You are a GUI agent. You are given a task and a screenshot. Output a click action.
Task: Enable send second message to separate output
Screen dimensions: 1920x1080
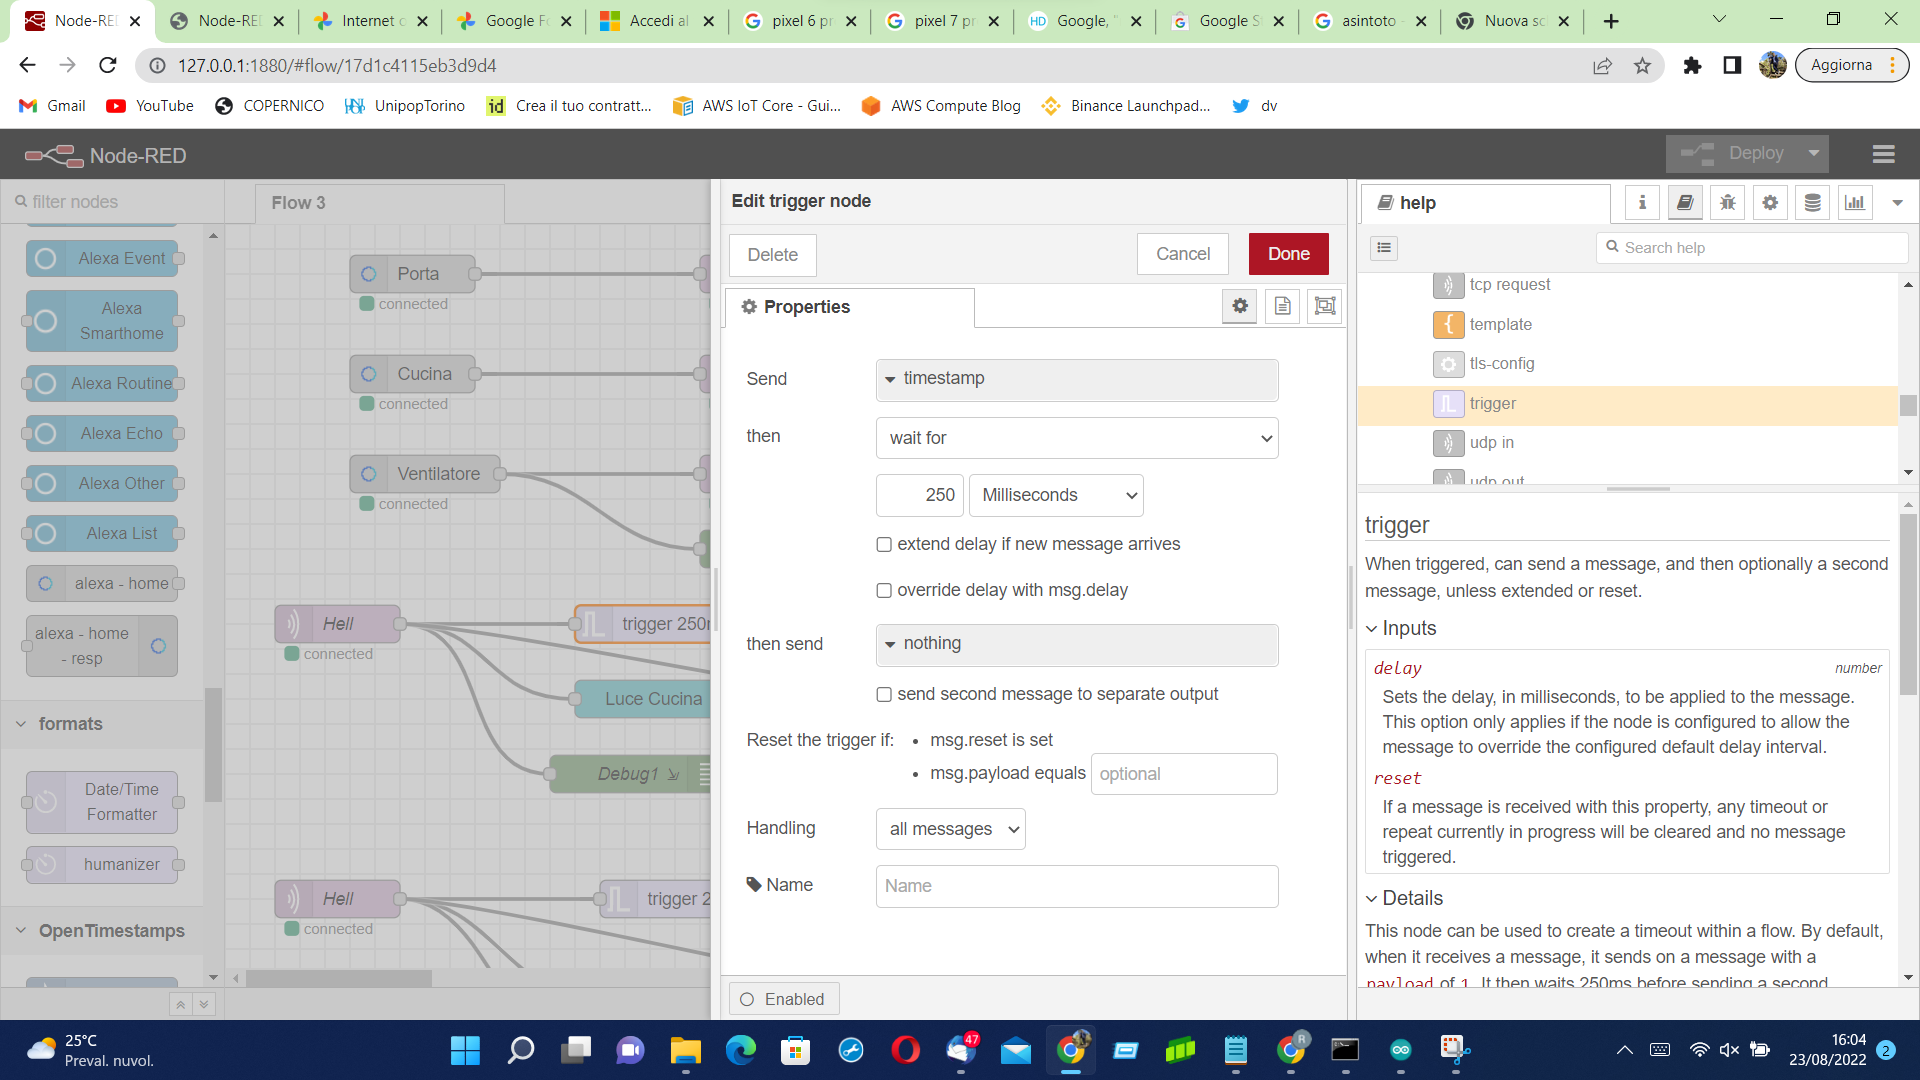(x=884, y=695)
